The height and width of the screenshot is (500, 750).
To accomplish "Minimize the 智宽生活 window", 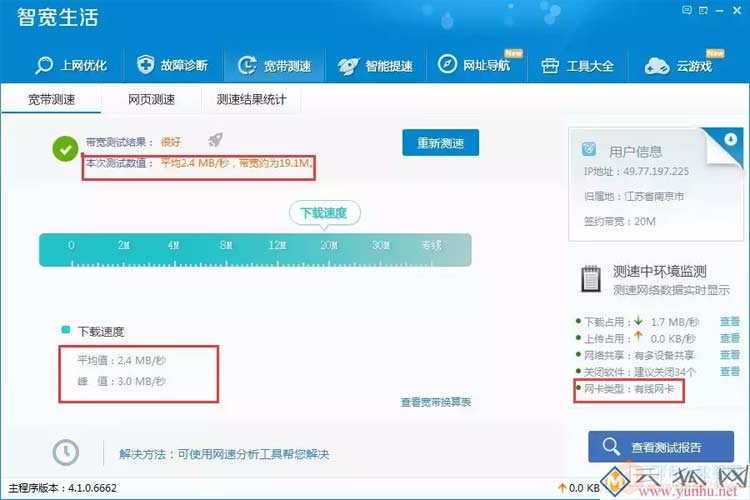I will (x=719, y=11).
